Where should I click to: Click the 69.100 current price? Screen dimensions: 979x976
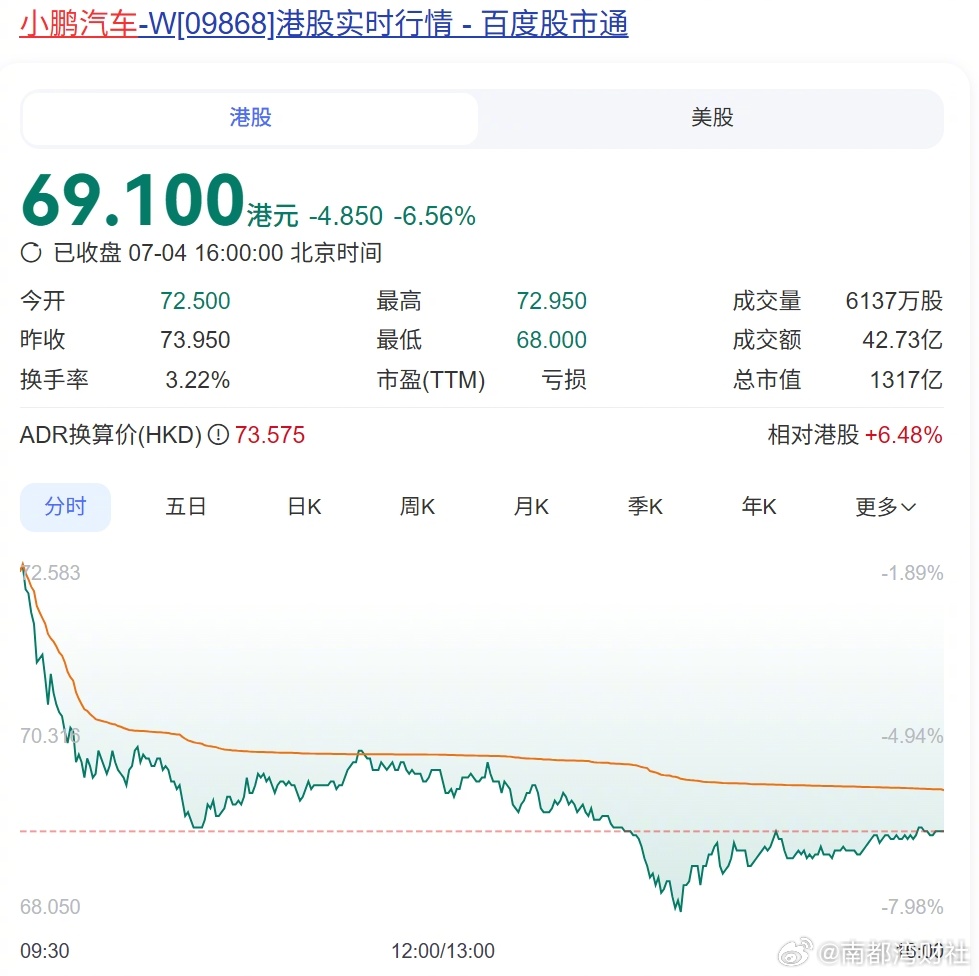(132, 200)
